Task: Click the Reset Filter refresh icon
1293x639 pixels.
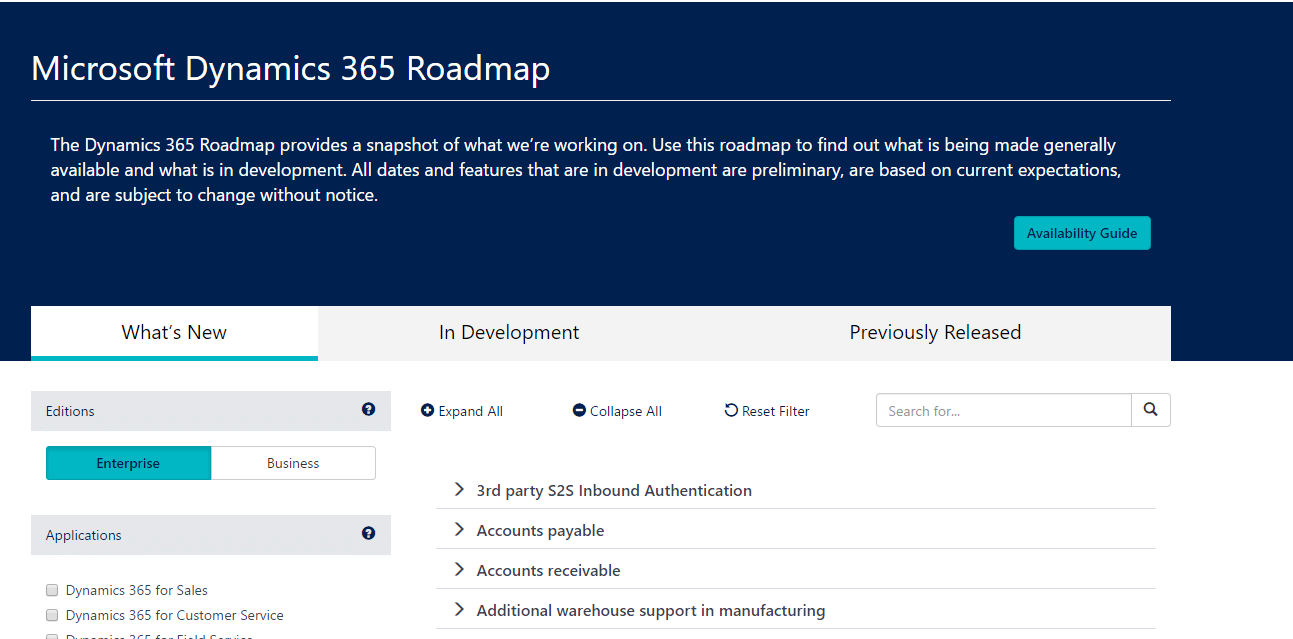Action: click(x=731, y=410)
